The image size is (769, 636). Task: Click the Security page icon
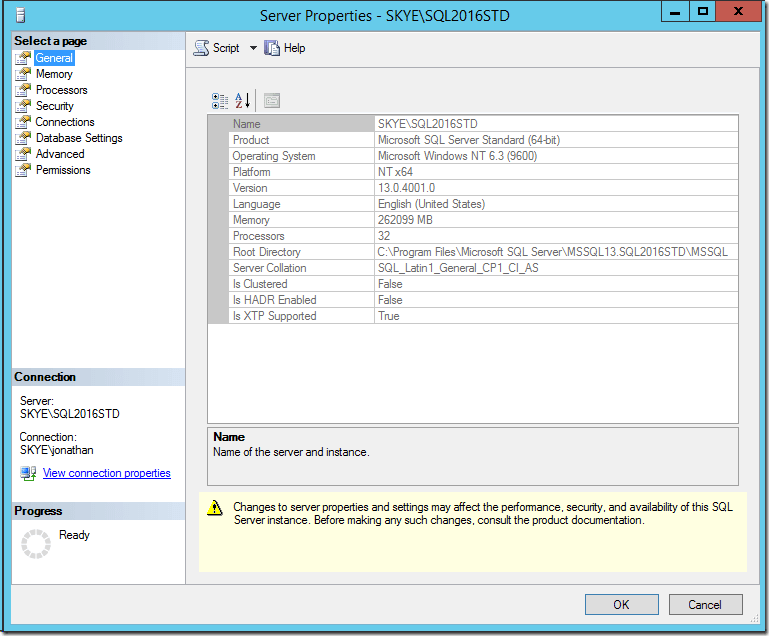[23, 106]
